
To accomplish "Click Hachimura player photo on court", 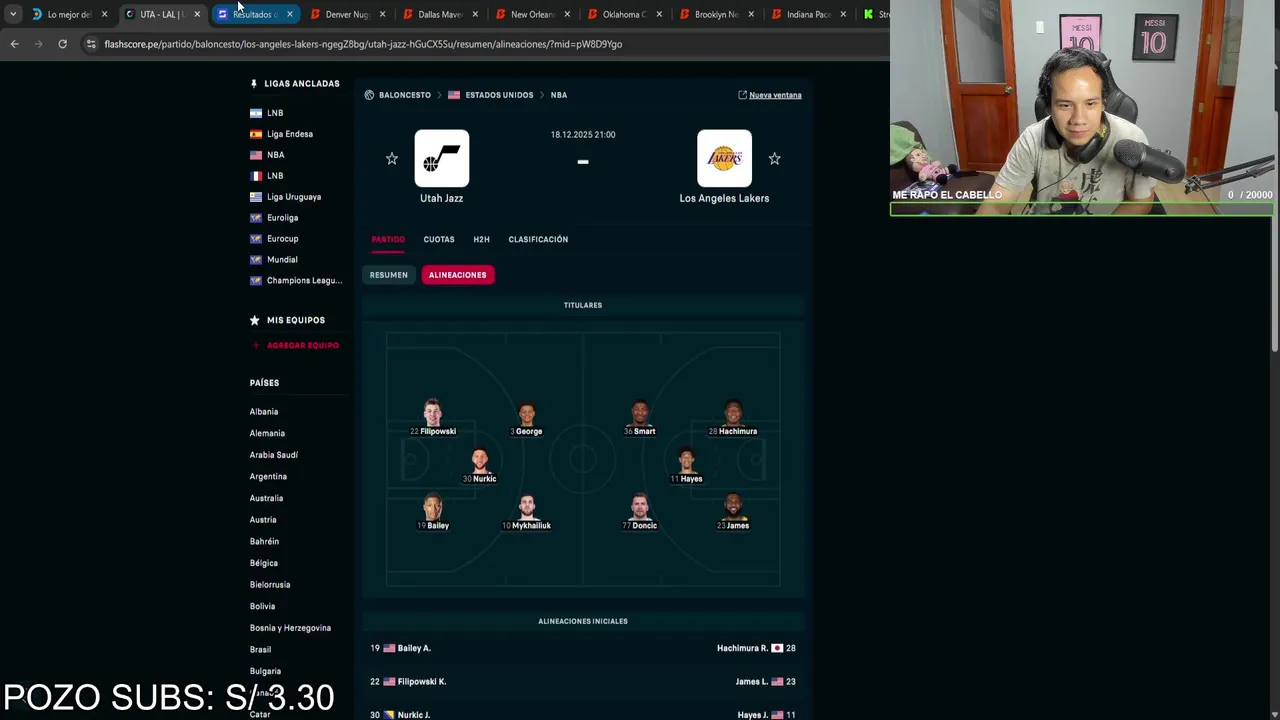I will [733, 412].
